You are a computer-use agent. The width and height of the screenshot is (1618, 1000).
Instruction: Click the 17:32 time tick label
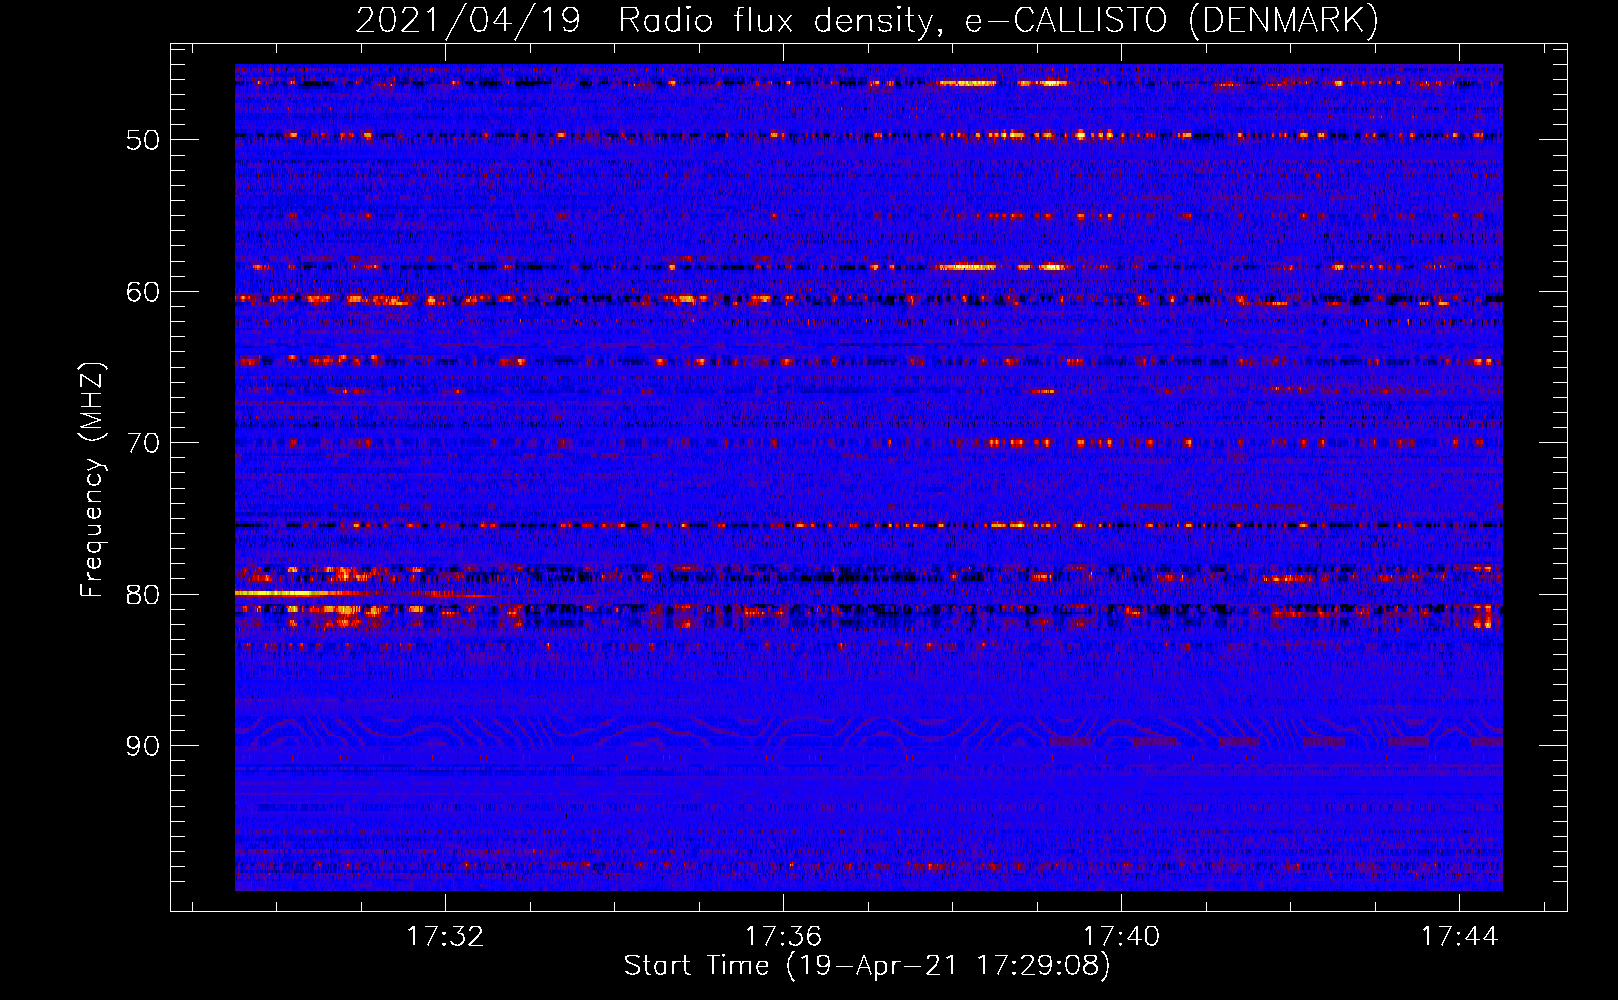coord(445,936)
